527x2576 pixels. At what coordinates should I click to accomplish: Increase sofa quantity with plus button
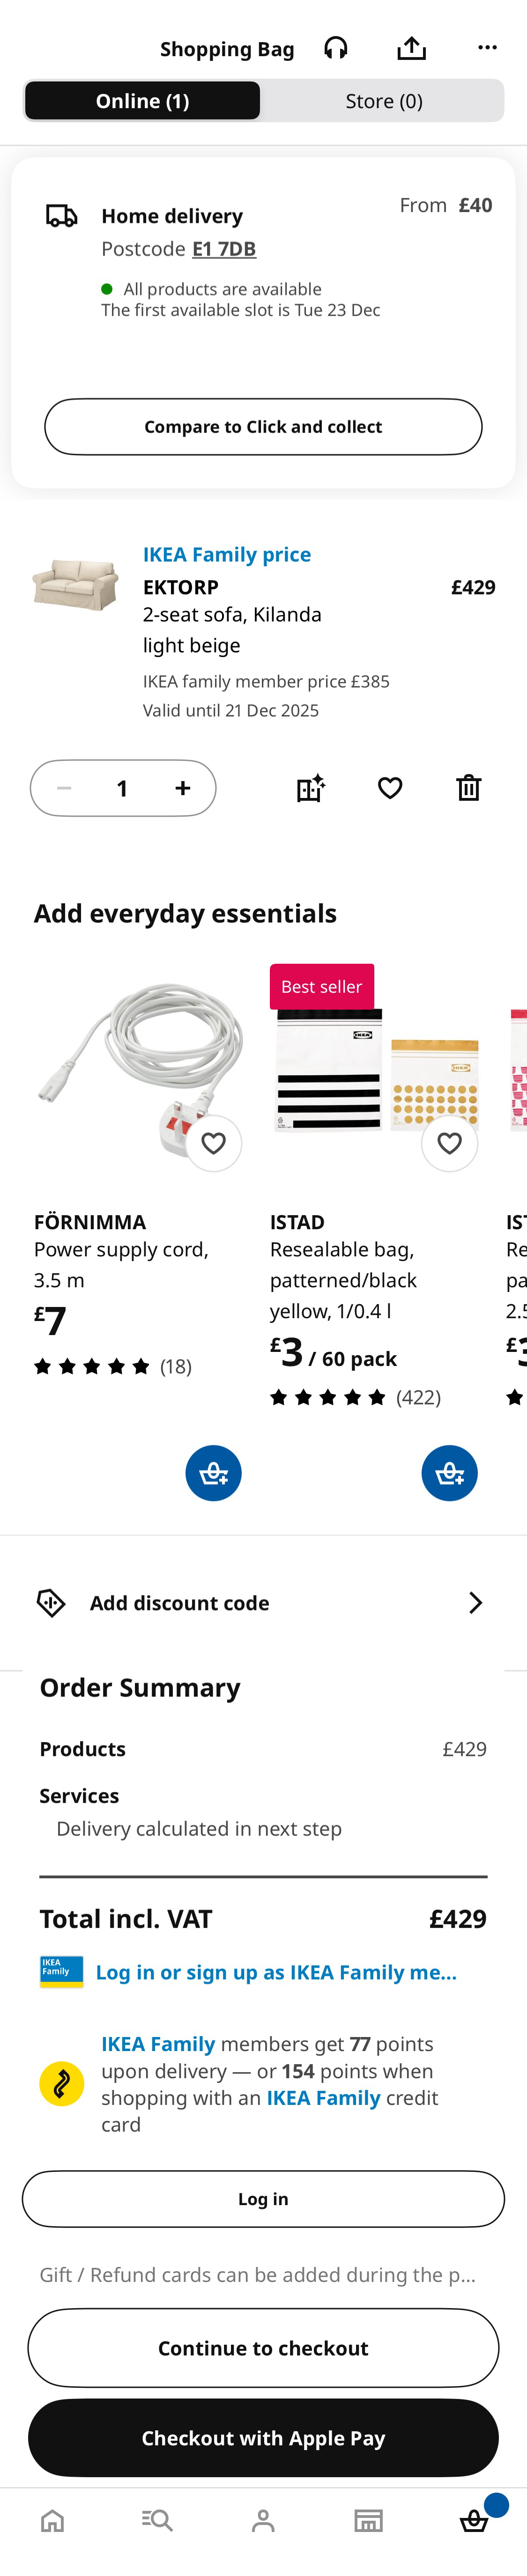183,788
